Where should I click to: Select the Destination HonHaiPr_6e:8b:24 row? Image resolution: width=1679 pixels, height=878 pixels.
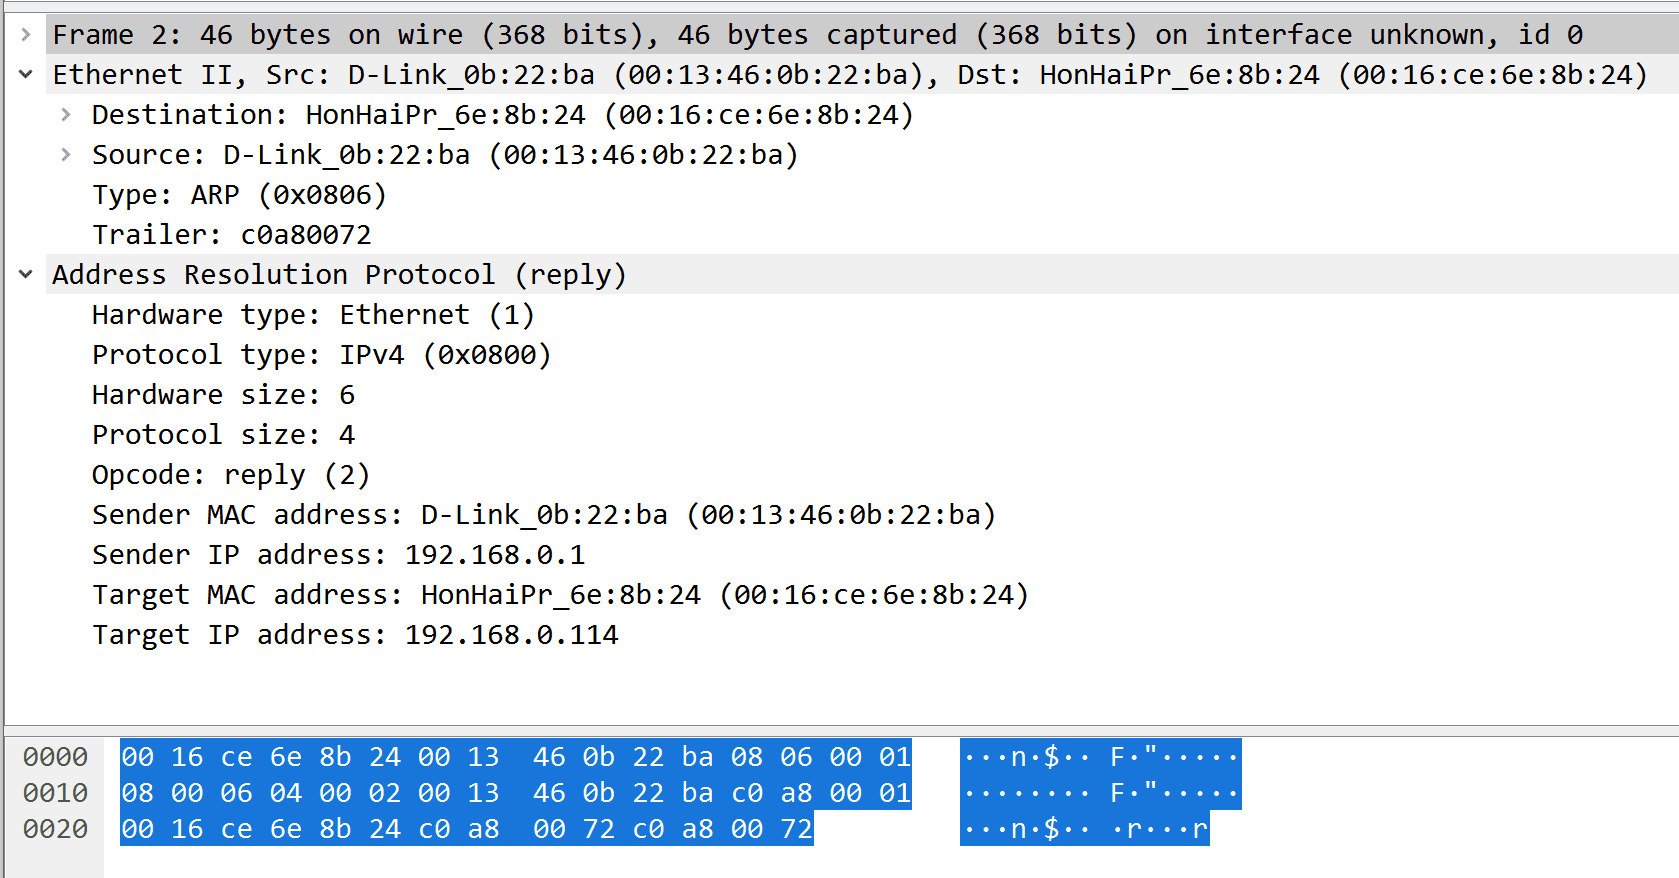coord(502,115)
